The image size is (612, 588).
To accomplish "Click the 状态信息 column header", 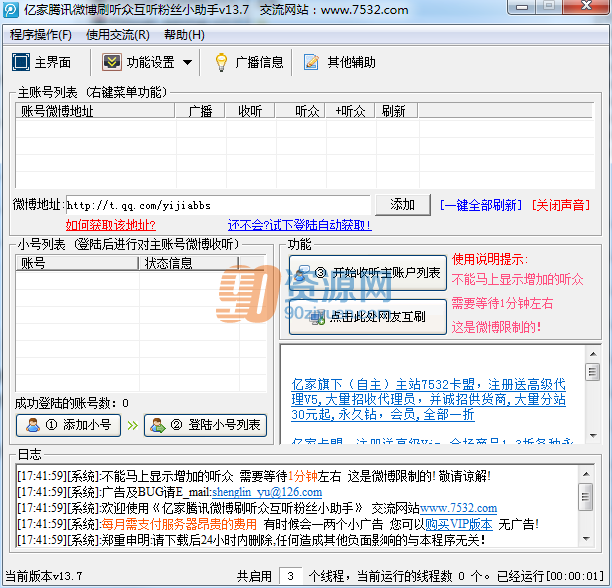I will pyautogui.click(x=189, y=263).
